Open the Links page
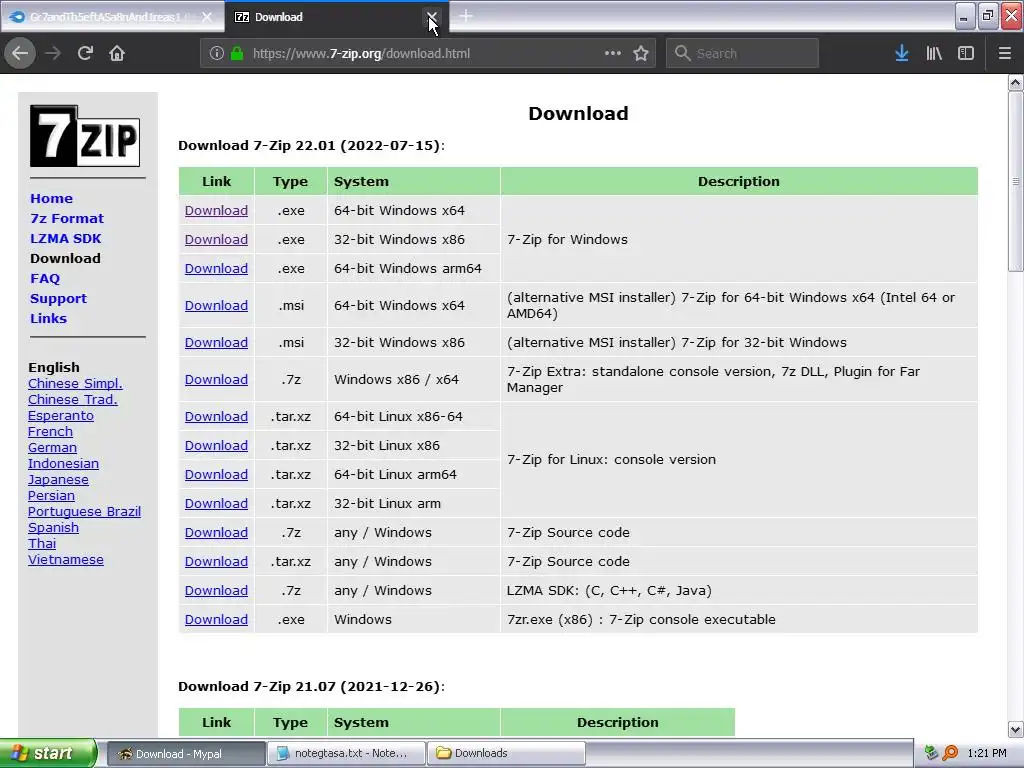 tap(48, 319)
